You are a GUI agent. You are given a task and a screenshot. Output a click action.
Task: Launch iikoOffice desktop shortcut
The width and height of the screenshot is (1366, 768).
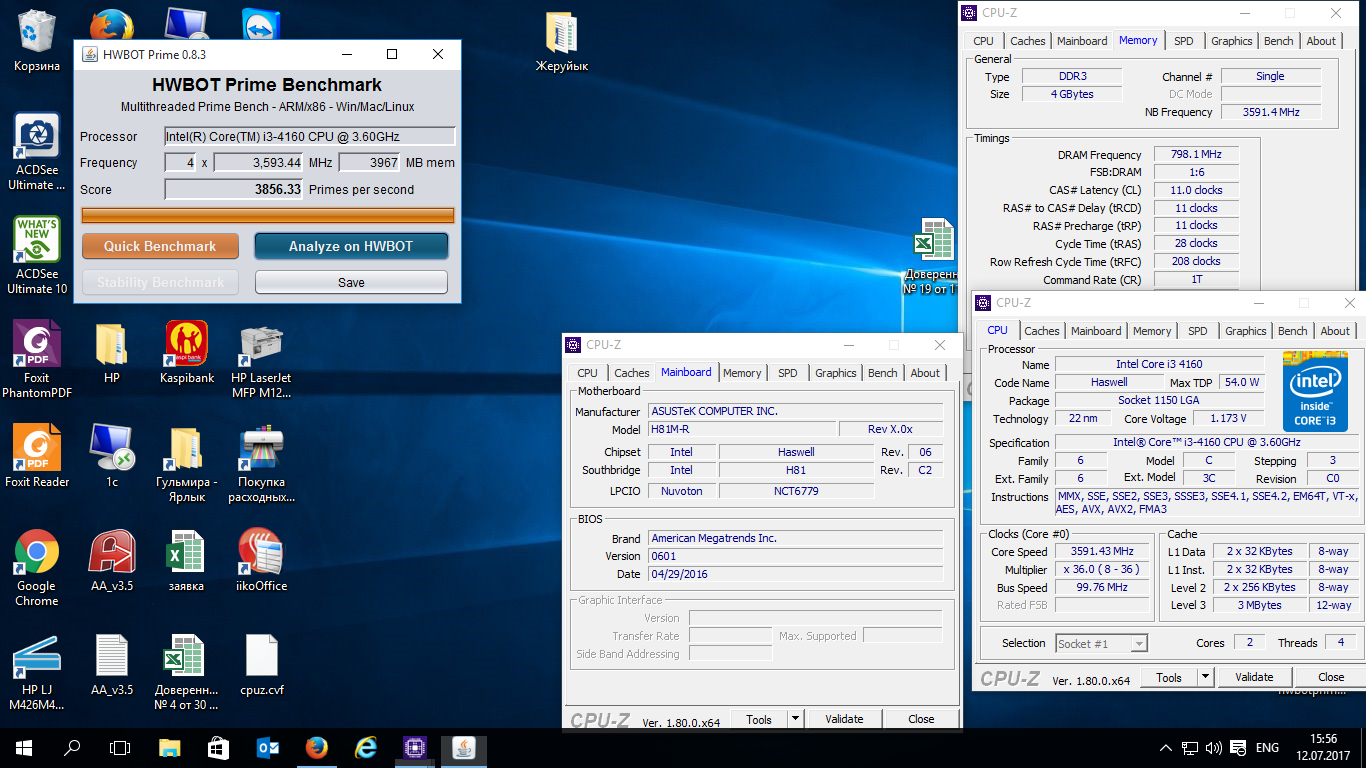[261, 560]
